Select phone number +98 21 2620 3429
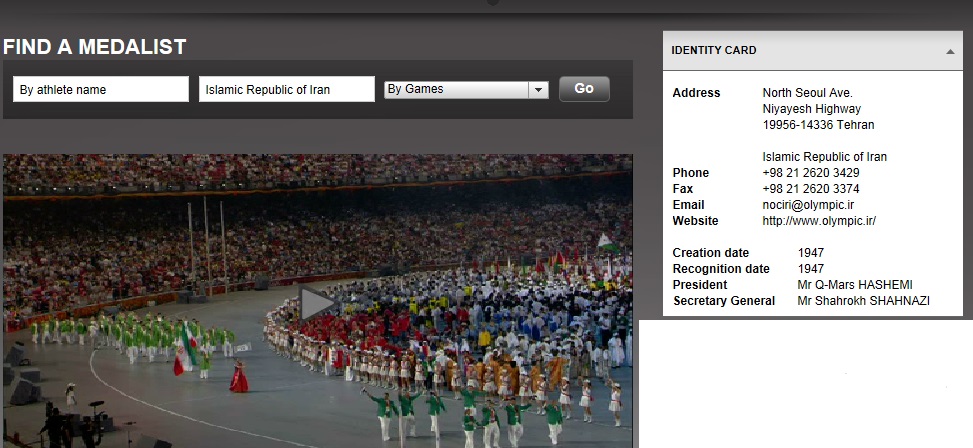This screenshot has width=973, height=448. point(810,172)
